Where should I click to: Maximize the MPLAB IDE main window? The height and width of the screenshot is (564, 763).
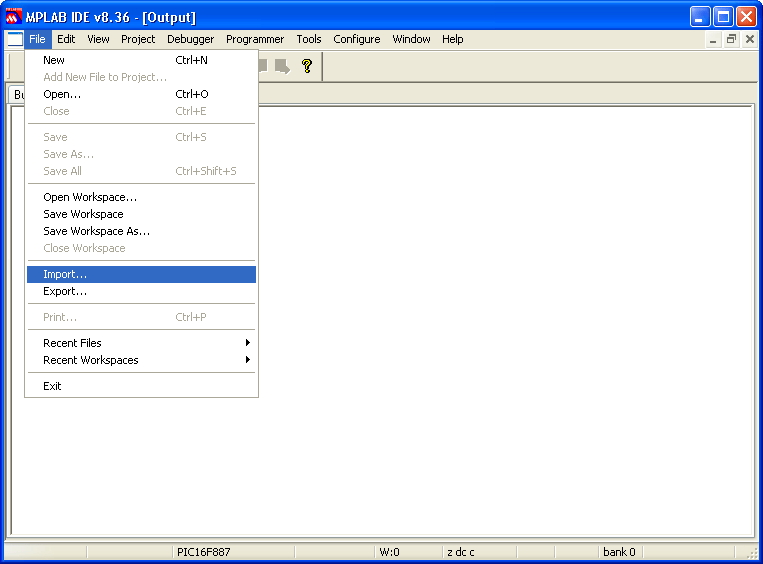click(x=723, y=18)
